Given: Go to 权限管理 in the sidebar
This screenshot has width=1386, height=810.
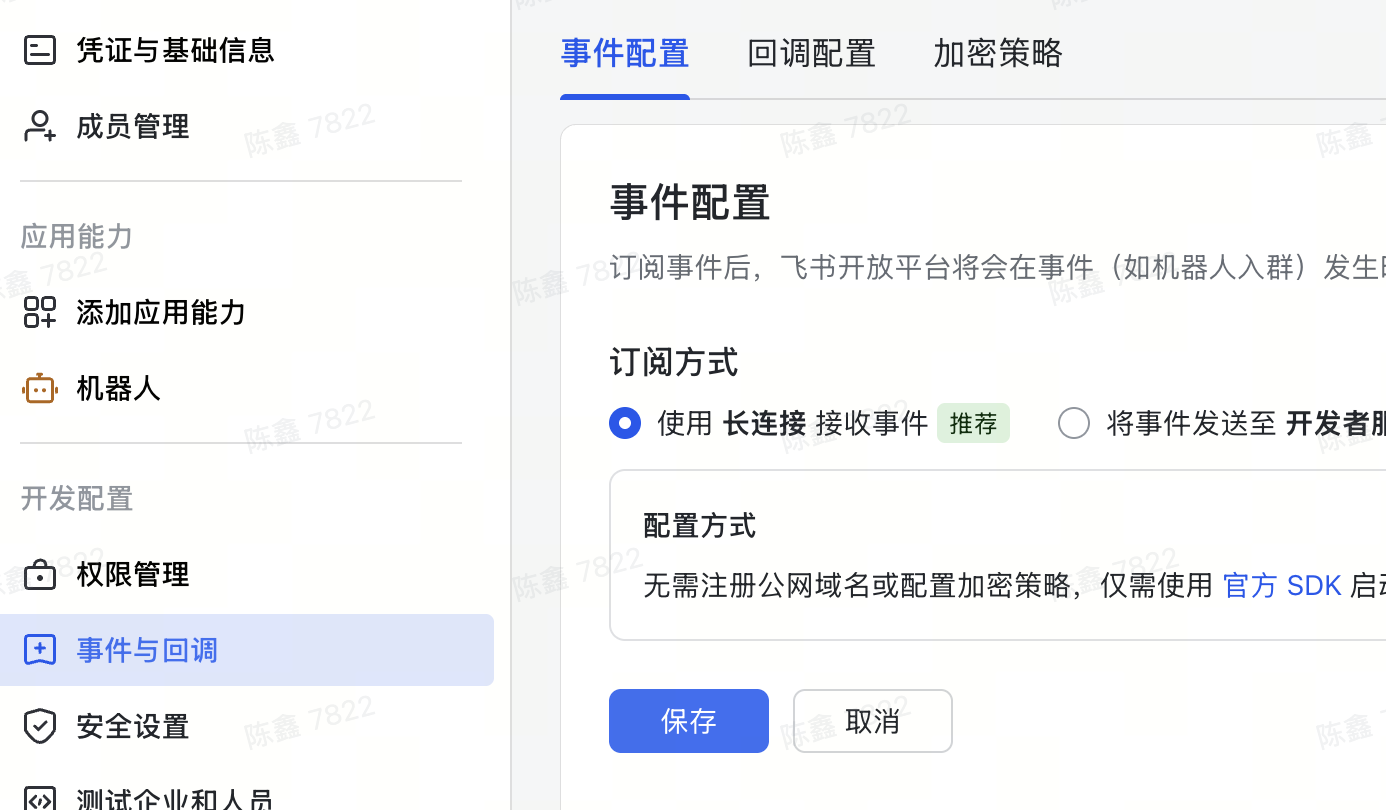Looking at the screenshot, I should pos(133,574).
